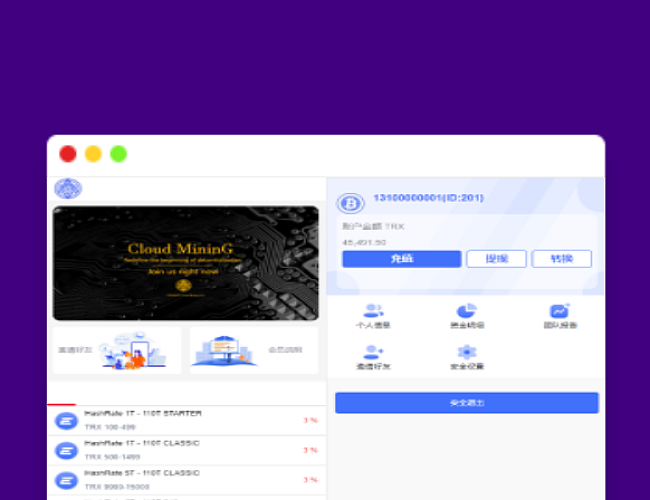Open the Team Report (团队报表) chart icon
Screen dimensions: 650x500
pyautogui.click(x=559, y=312)
